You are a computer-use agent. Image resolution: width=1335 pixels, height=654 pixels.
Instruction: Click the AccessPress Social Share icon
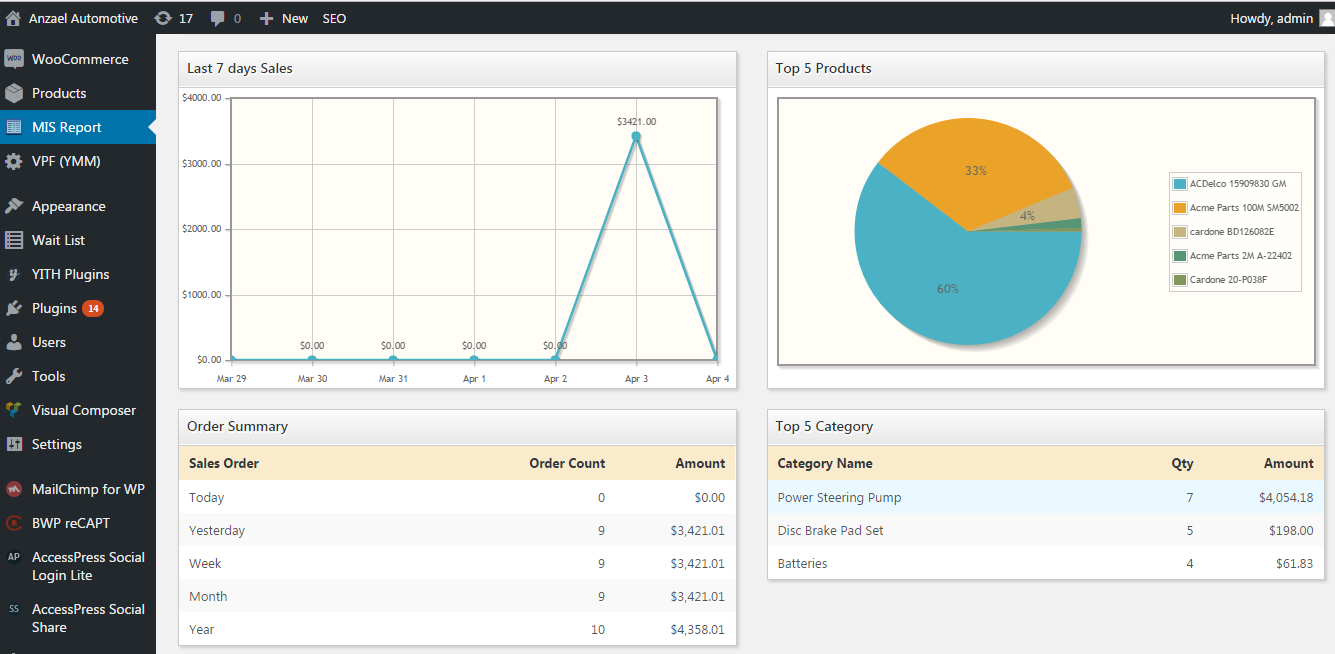14,609
